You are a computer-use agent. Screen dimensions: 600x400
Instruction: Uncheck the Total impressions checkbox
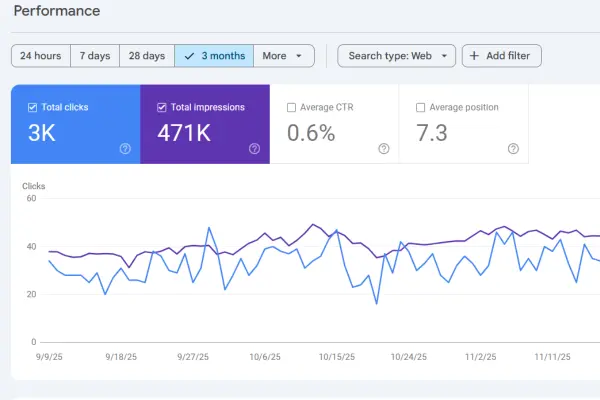pyautogui.click(x=162, y=107)
